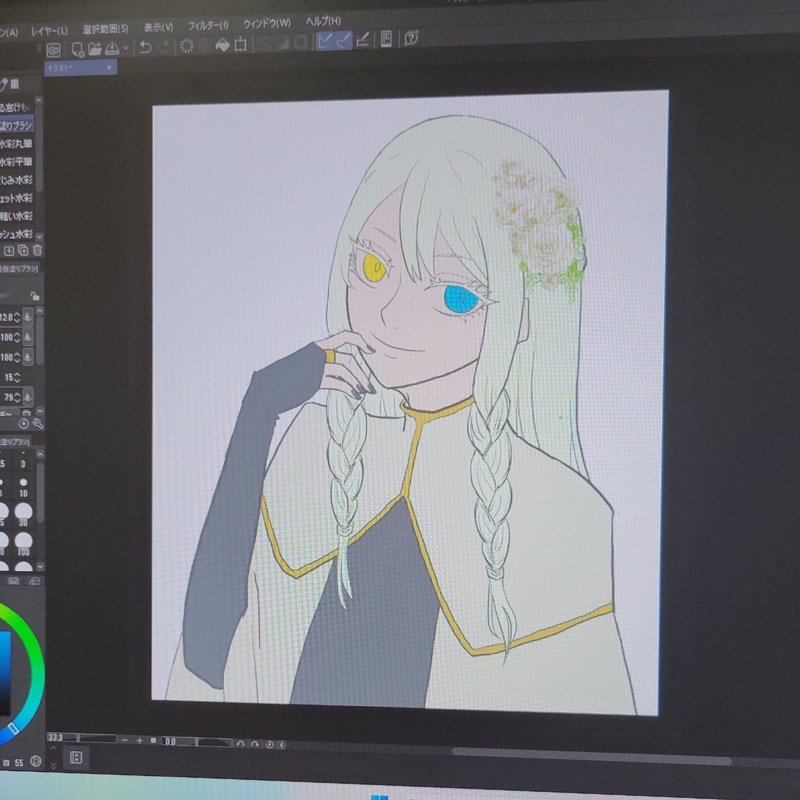Click the canvas zoom slider showing 33.3
This screenshot has height=800, width=800.
click(x=82, y=738)
